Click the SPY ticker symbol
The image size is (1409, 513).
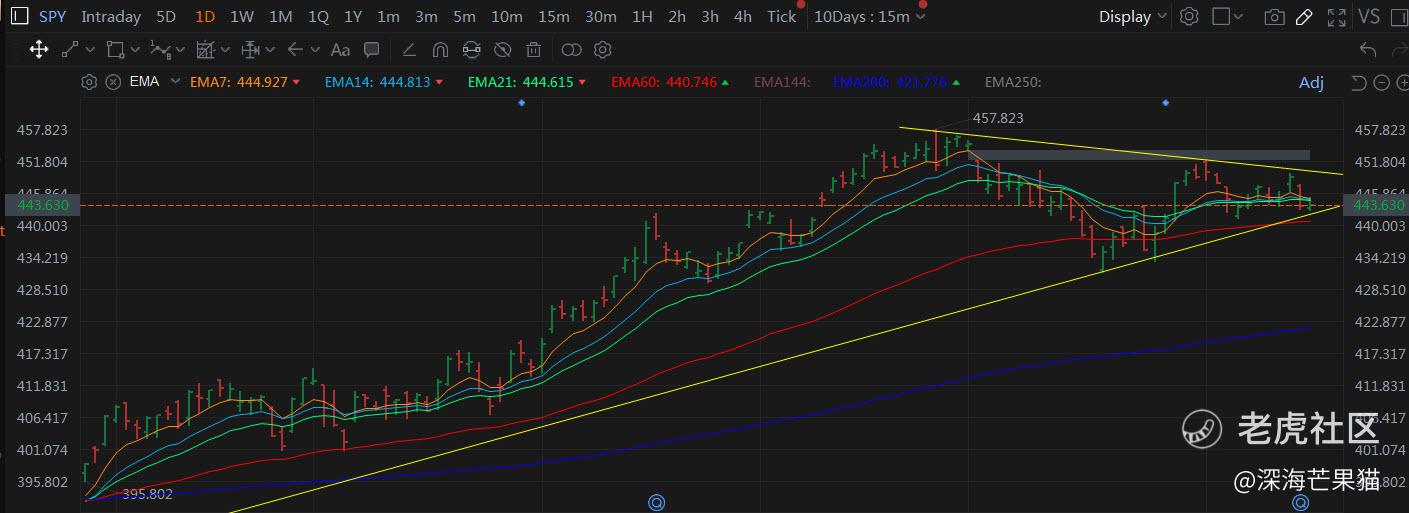coord(52,16)
